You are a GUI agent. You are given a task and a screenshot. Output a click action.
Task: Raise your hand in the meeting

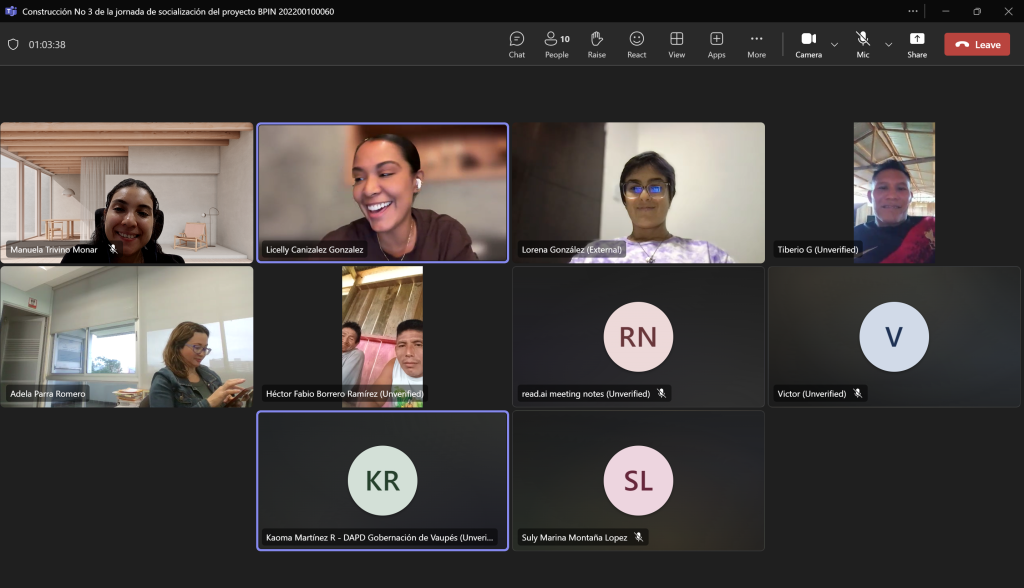point(596,44)
